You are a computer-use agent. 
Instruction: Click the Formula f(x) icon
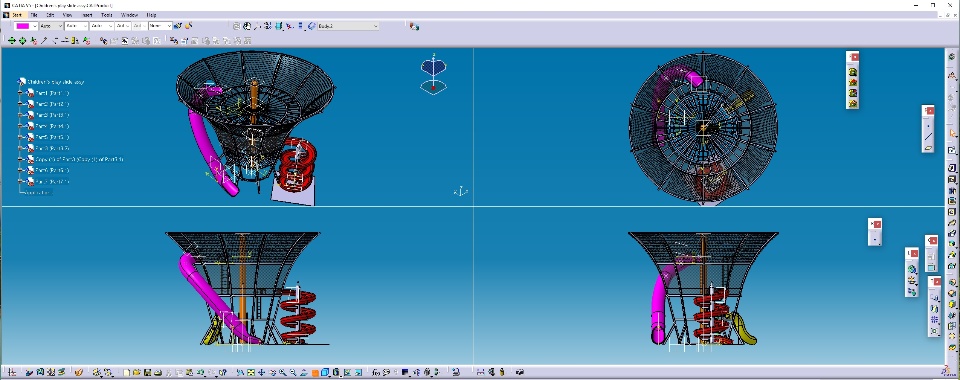(376, 372)
